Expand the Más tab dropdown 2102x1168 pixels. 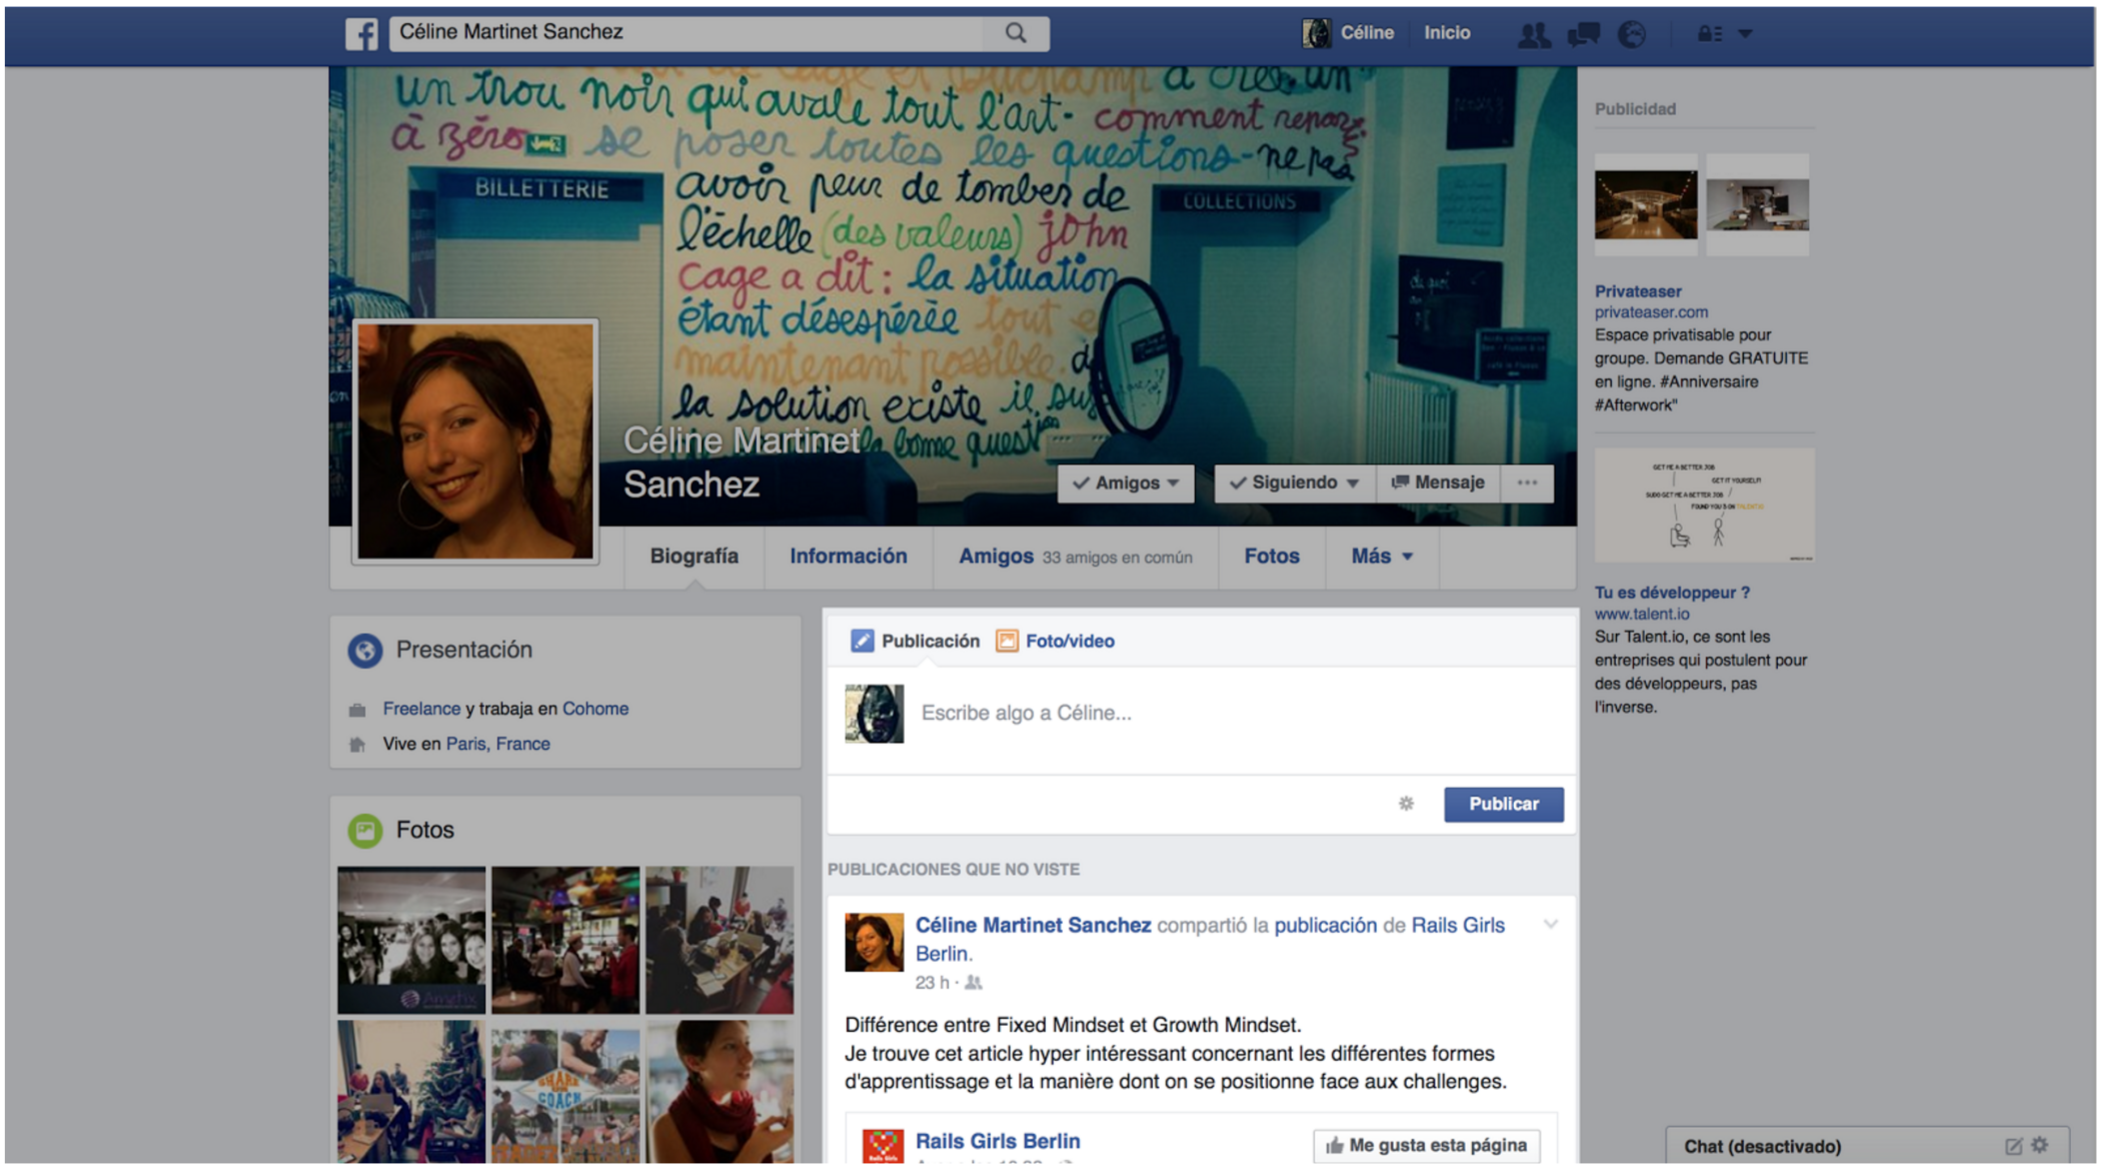tap(1382, 556)
